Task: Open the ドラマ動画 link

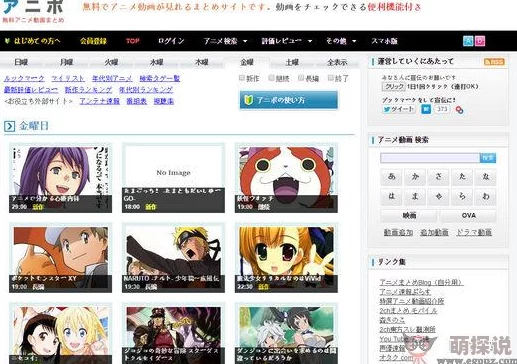Action: pos(474,232)
